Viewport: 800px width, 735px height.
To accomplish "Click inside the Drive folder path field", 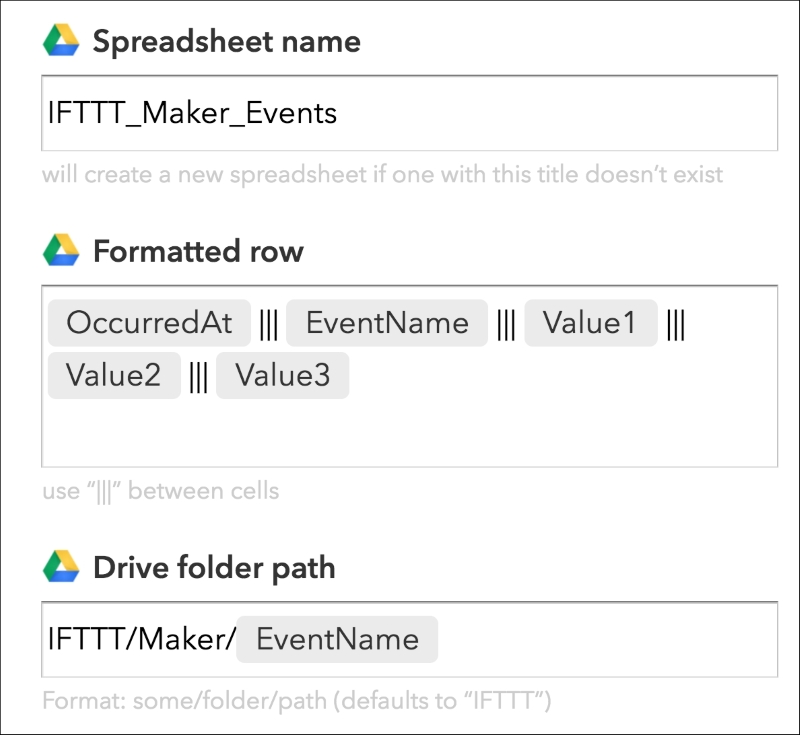I will [x=600, y=640].
